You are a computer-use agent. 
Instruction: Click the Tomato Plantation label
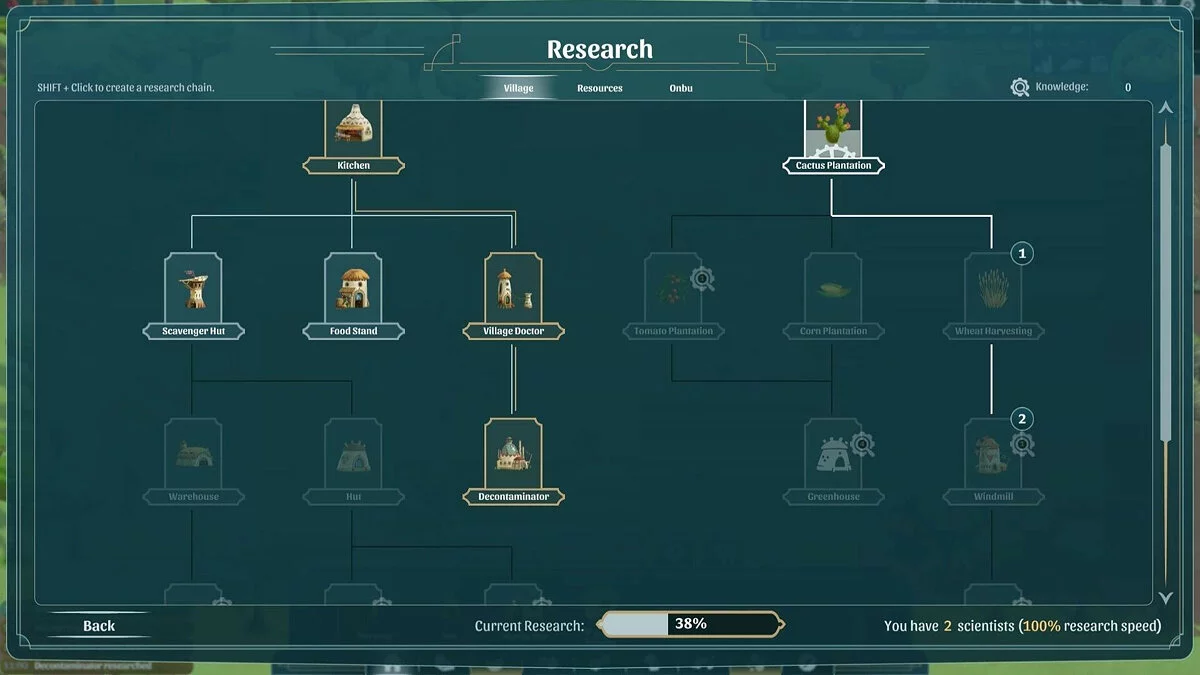(x=674, y=331)
